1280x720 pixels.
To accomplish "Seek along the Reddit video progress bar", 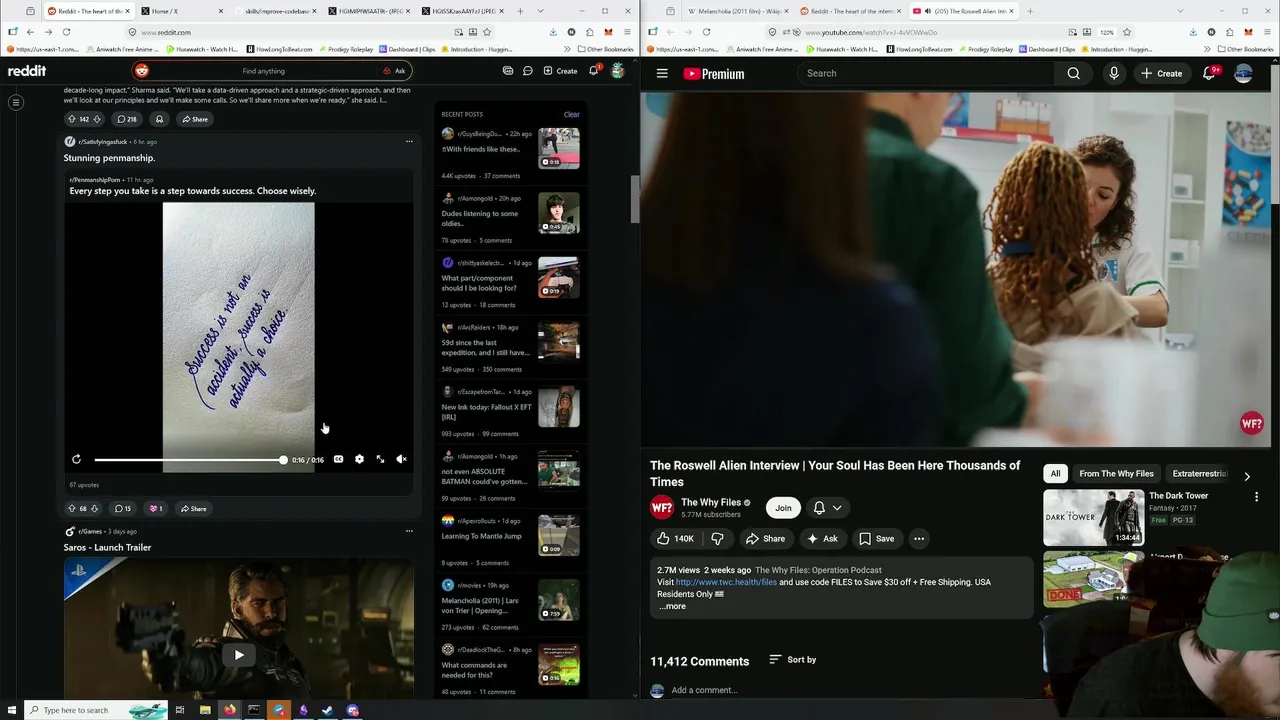I will pyautogui.click(x=189, y=460).
